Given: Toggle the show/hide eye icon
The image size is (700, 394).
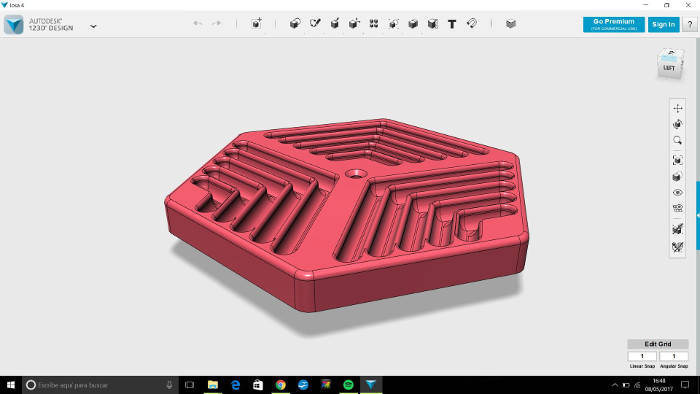Looking at the screenshot, I should point(678,193).
